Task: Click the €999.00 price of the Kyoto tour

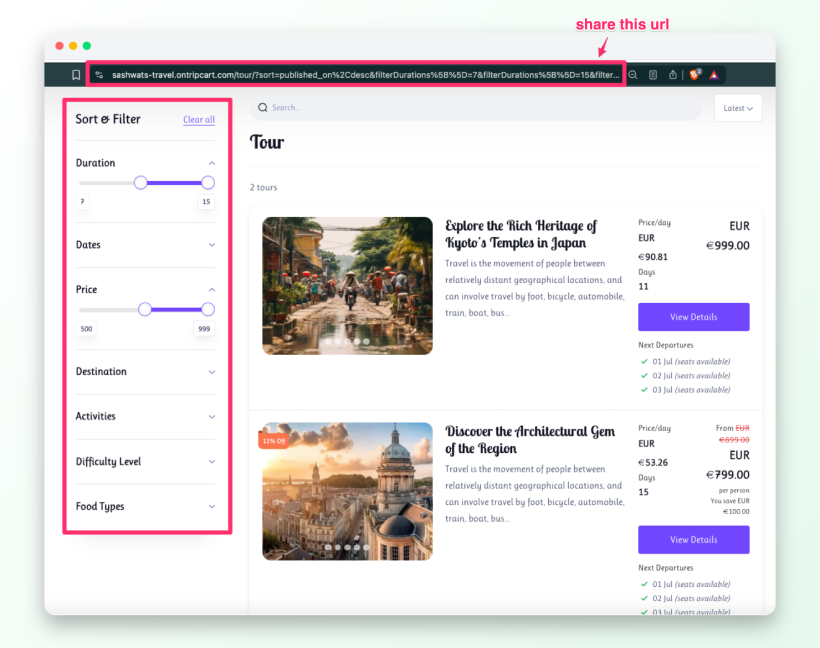Action: point(727,246)
